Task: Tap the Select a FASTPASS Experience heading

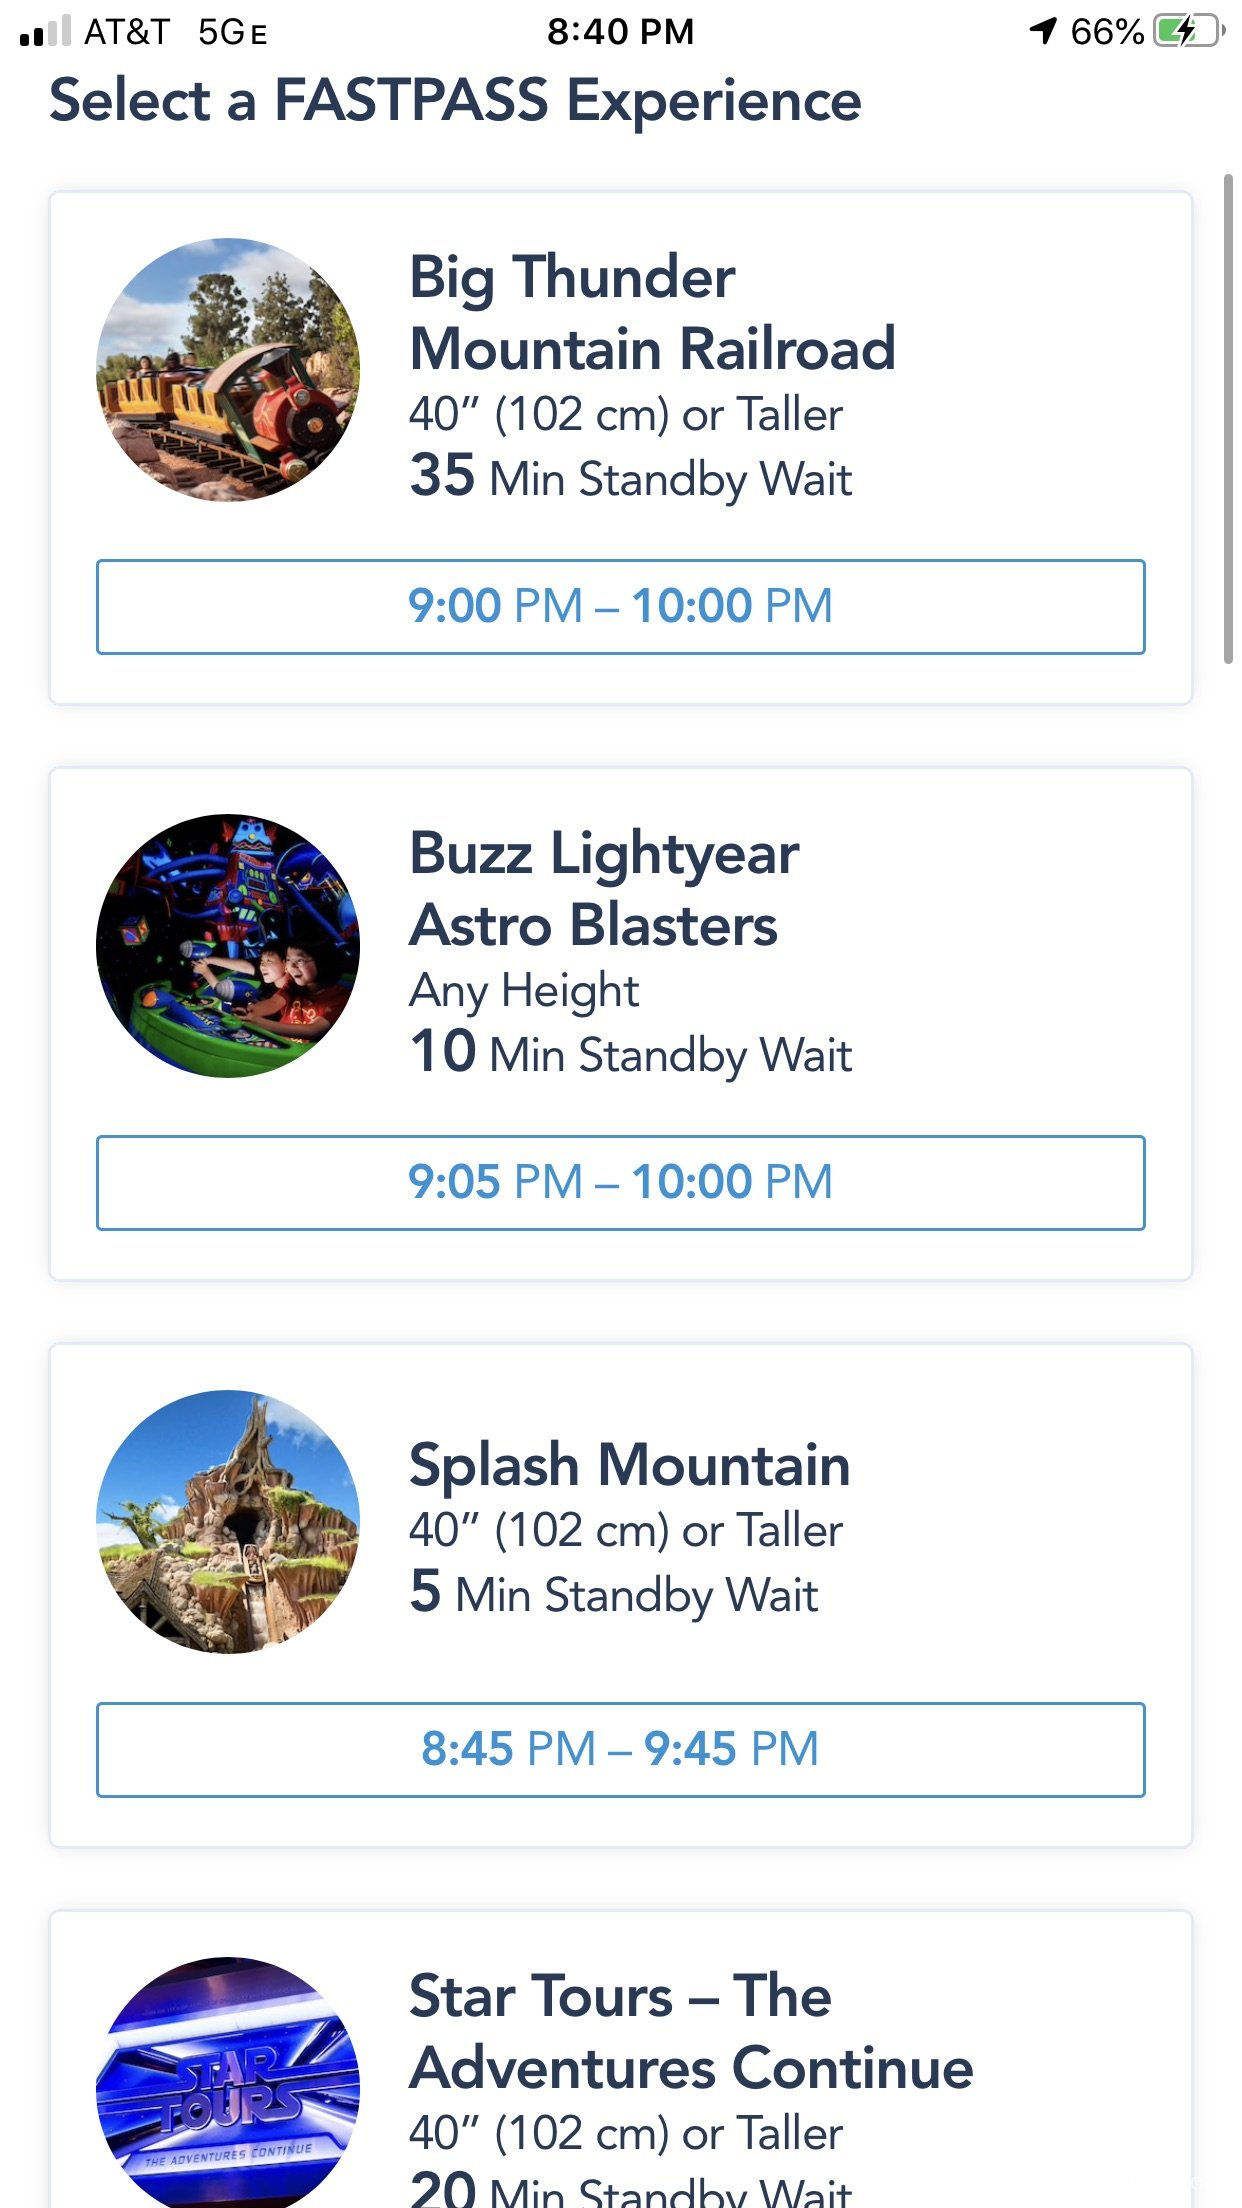Action: tap(455, 101)
